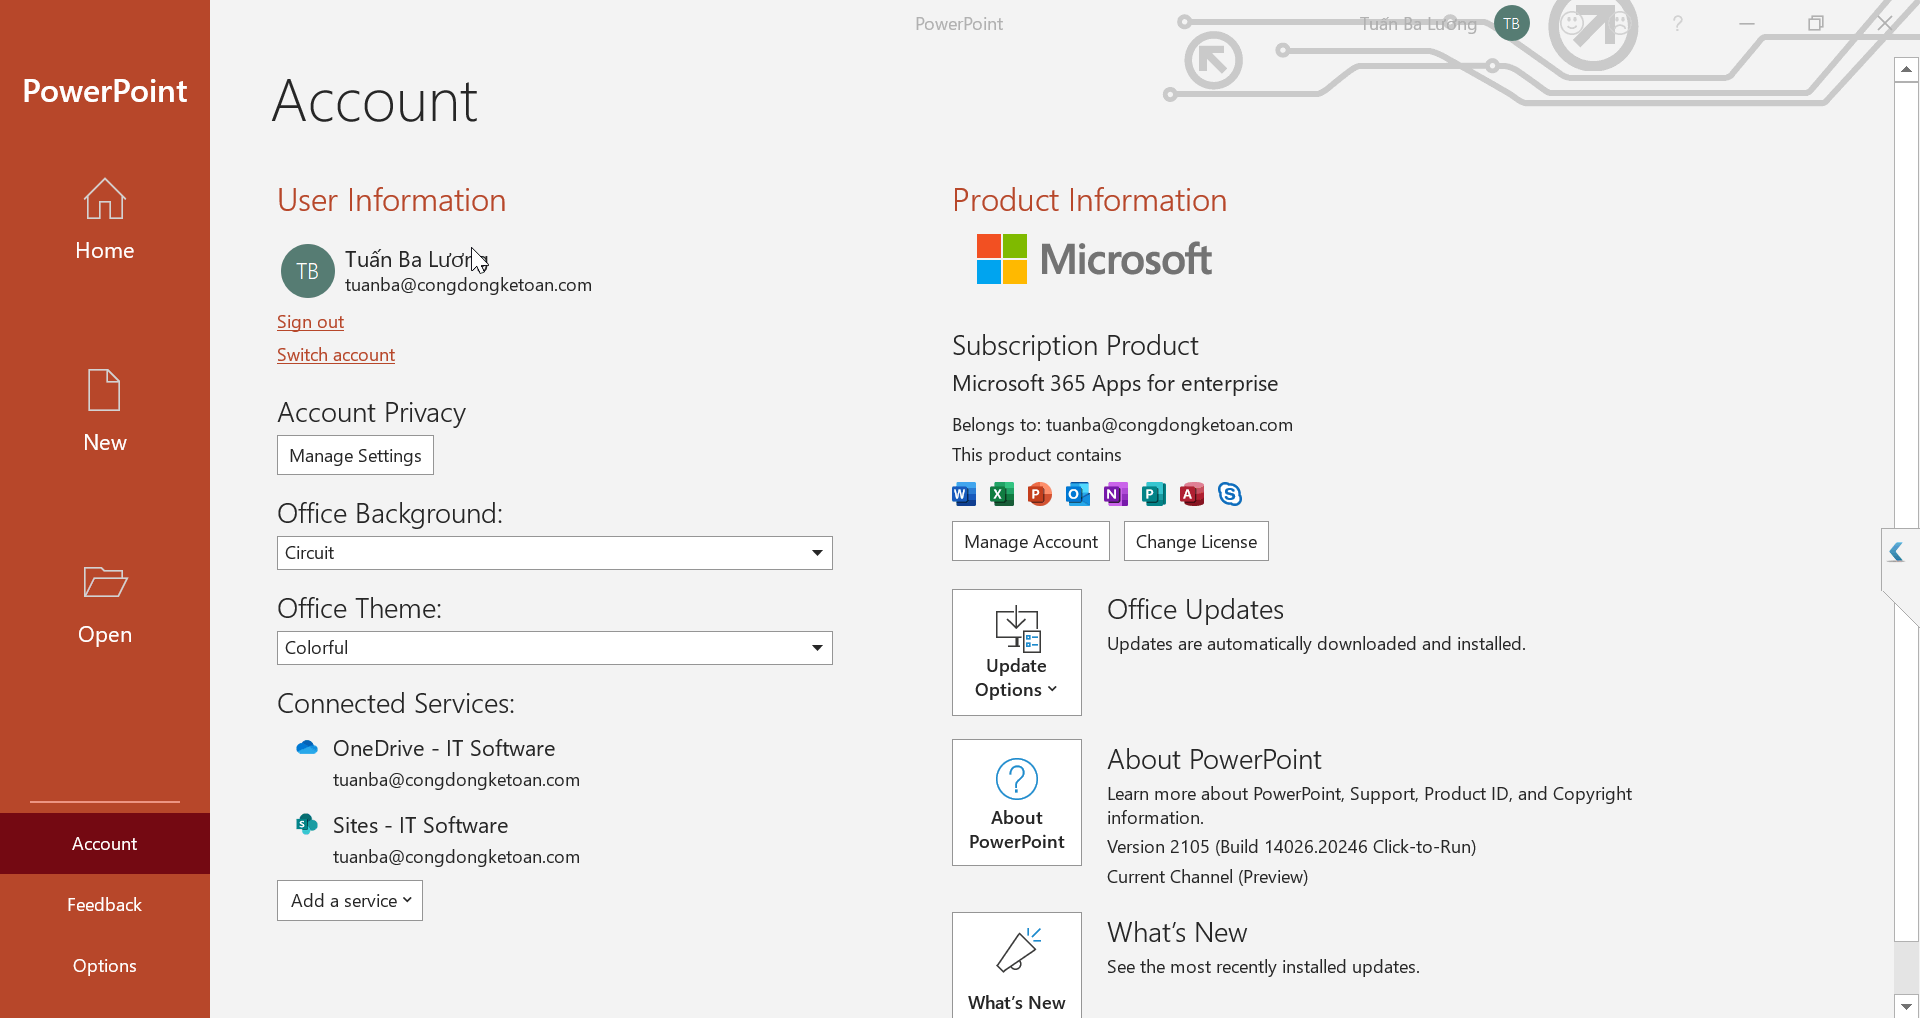Screen dimensions: 1920x1018
Task: Click the Open folder icon
Action: 105,582
